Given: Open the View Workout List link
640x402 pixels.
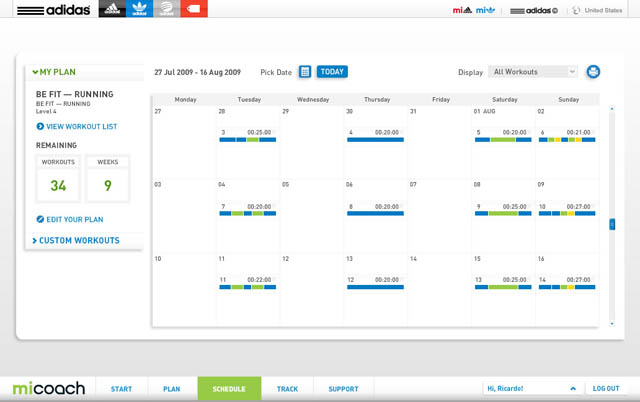Looking at the screenshot, I should pyautogui.click(x=77, y=127).
